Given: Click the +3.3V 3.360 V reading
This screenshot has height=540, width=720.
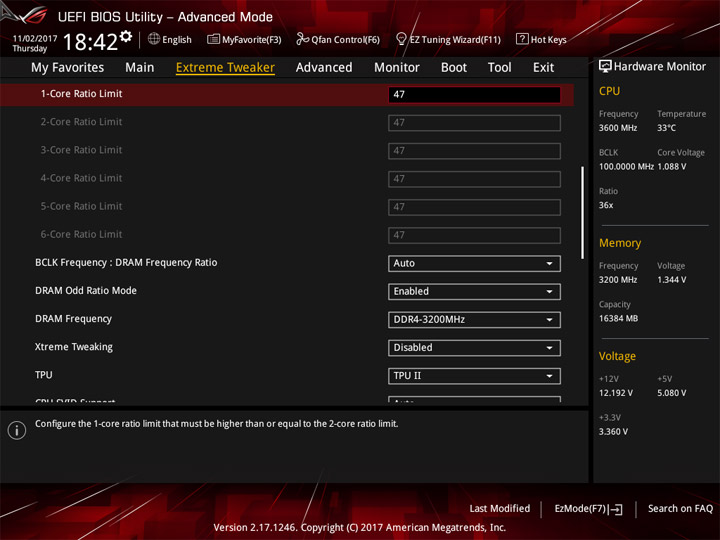Looking at the screenshot, I should click(x=613, y=432).
